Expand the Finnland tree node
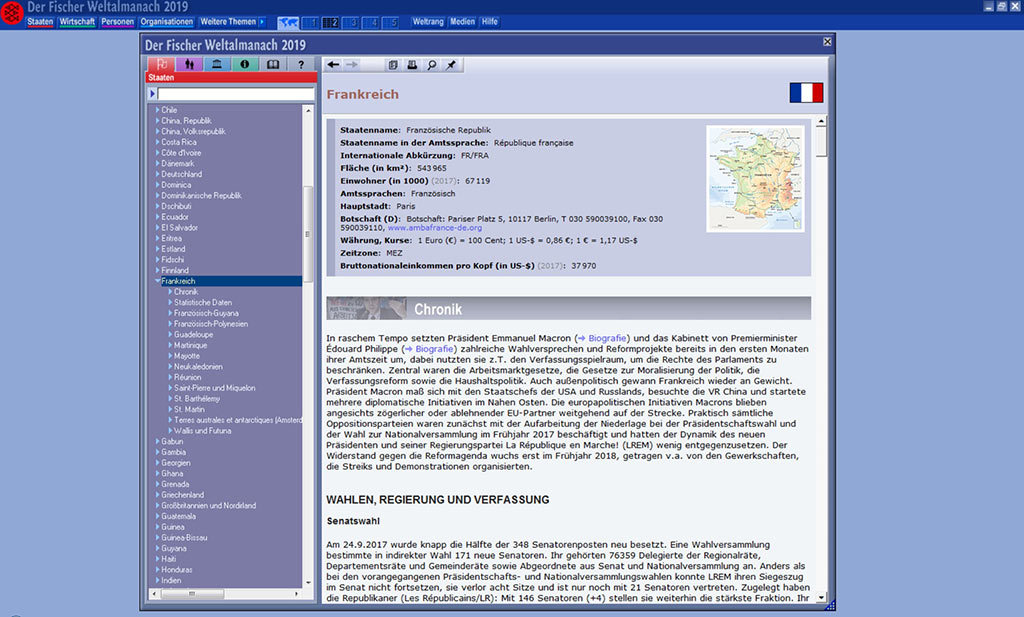Viewport: 1024px width, 617px height. tap(157, 270)
